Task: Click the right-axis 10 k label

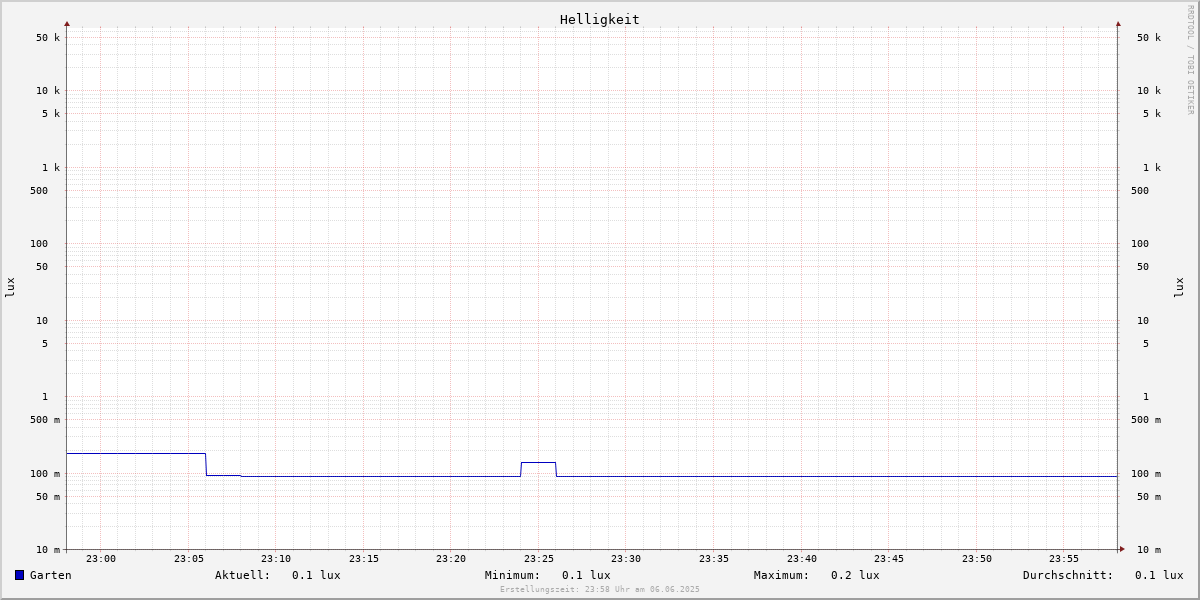Action: pyautogui.click(x=1149, y=91)
